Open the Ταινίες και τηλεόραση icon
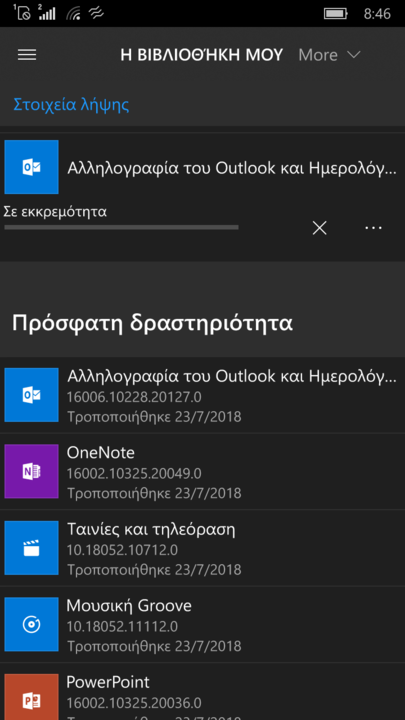405x720 pixels. point(31,548)
